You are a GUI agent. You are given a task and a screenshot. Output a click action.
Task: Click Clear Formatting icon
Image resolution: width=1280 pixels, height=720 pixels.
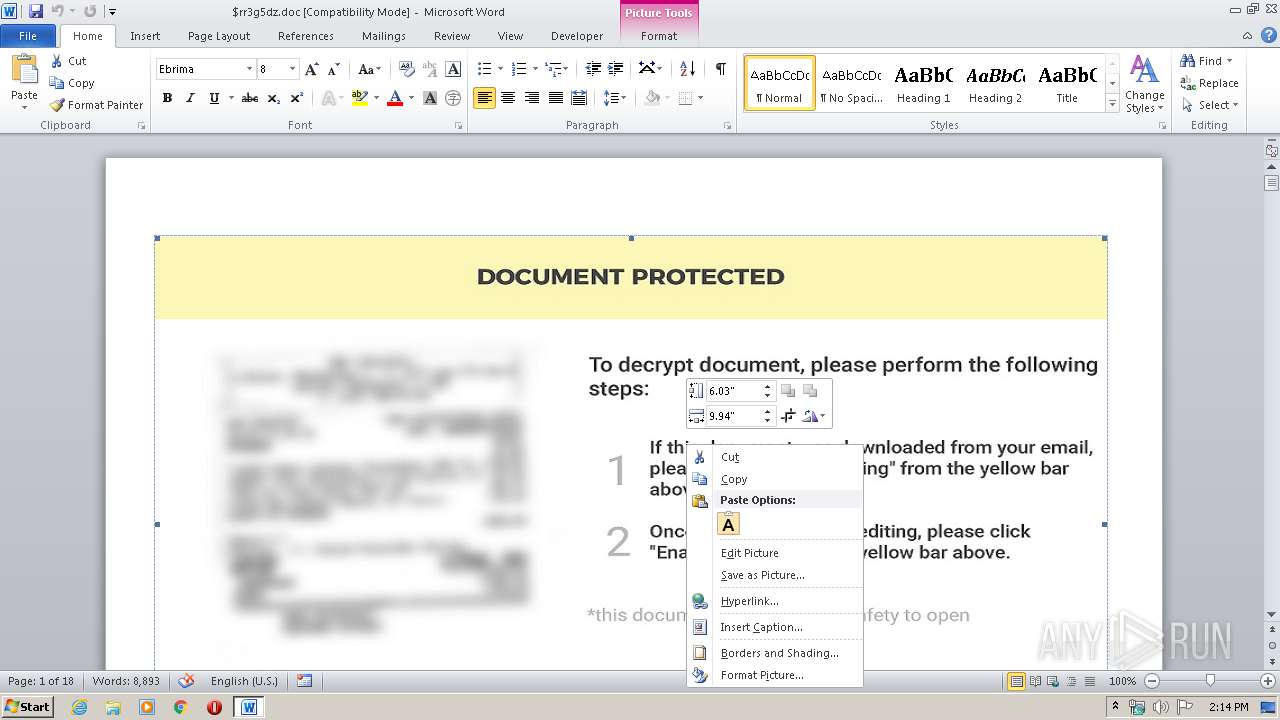click(407, 69)
